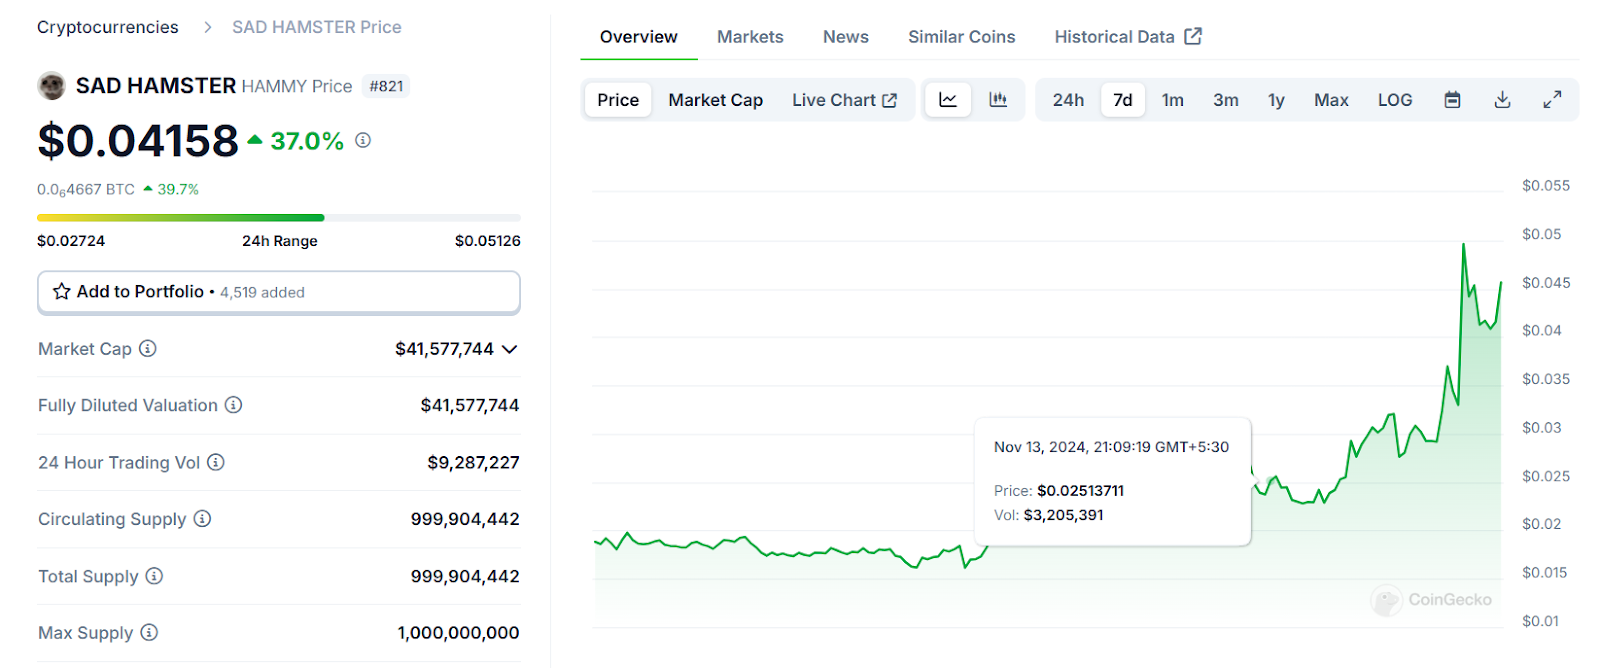Screen dimensions: 1600x668
Task: Open Live Chart link
Action: 844,100
